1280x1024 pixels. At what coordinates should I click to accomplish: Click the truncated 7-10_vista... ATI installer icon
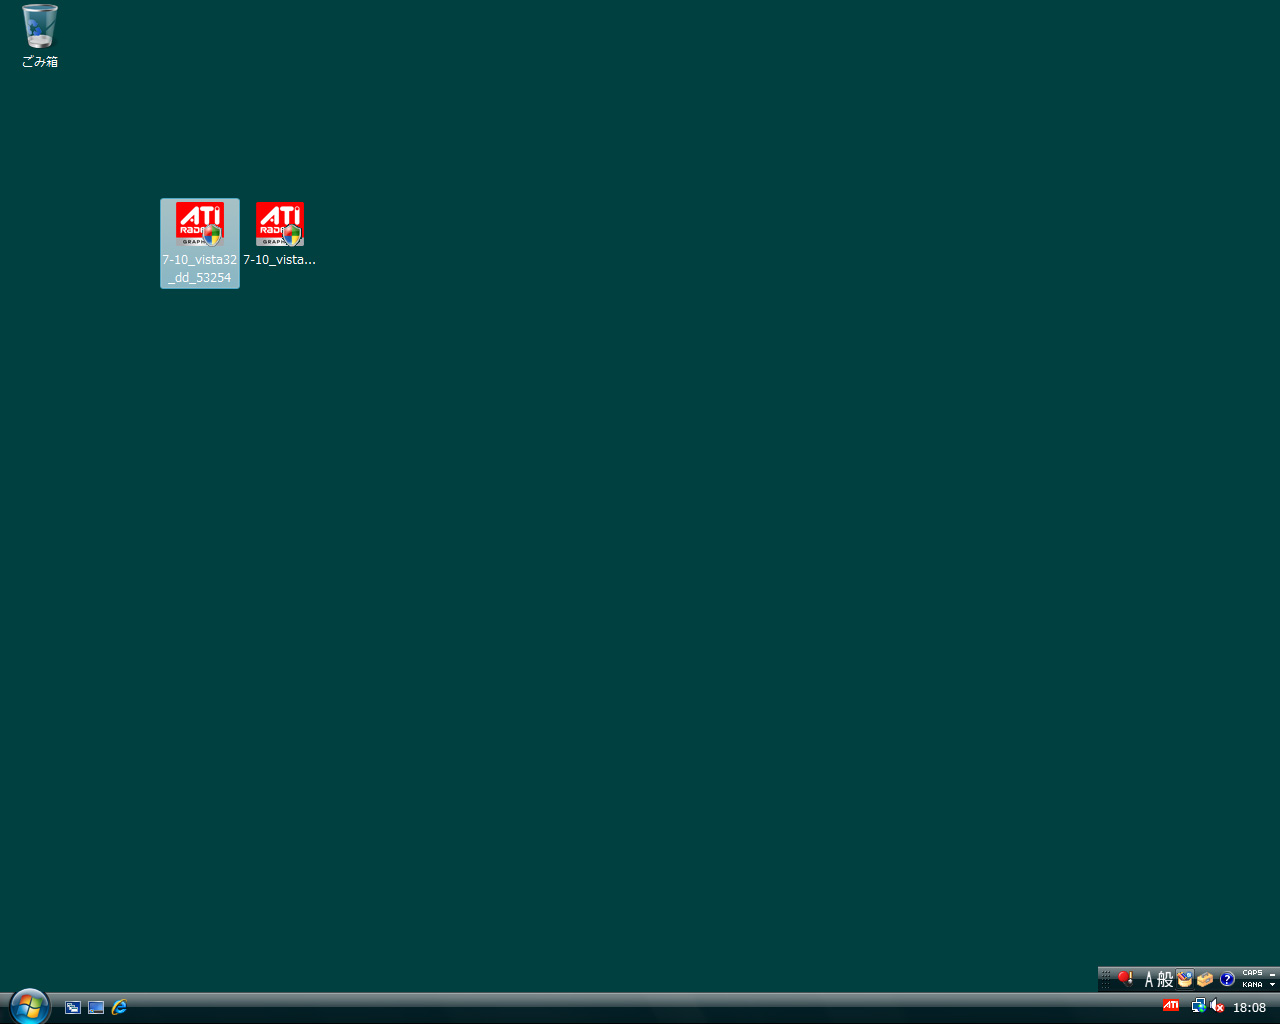click(279, 225)
